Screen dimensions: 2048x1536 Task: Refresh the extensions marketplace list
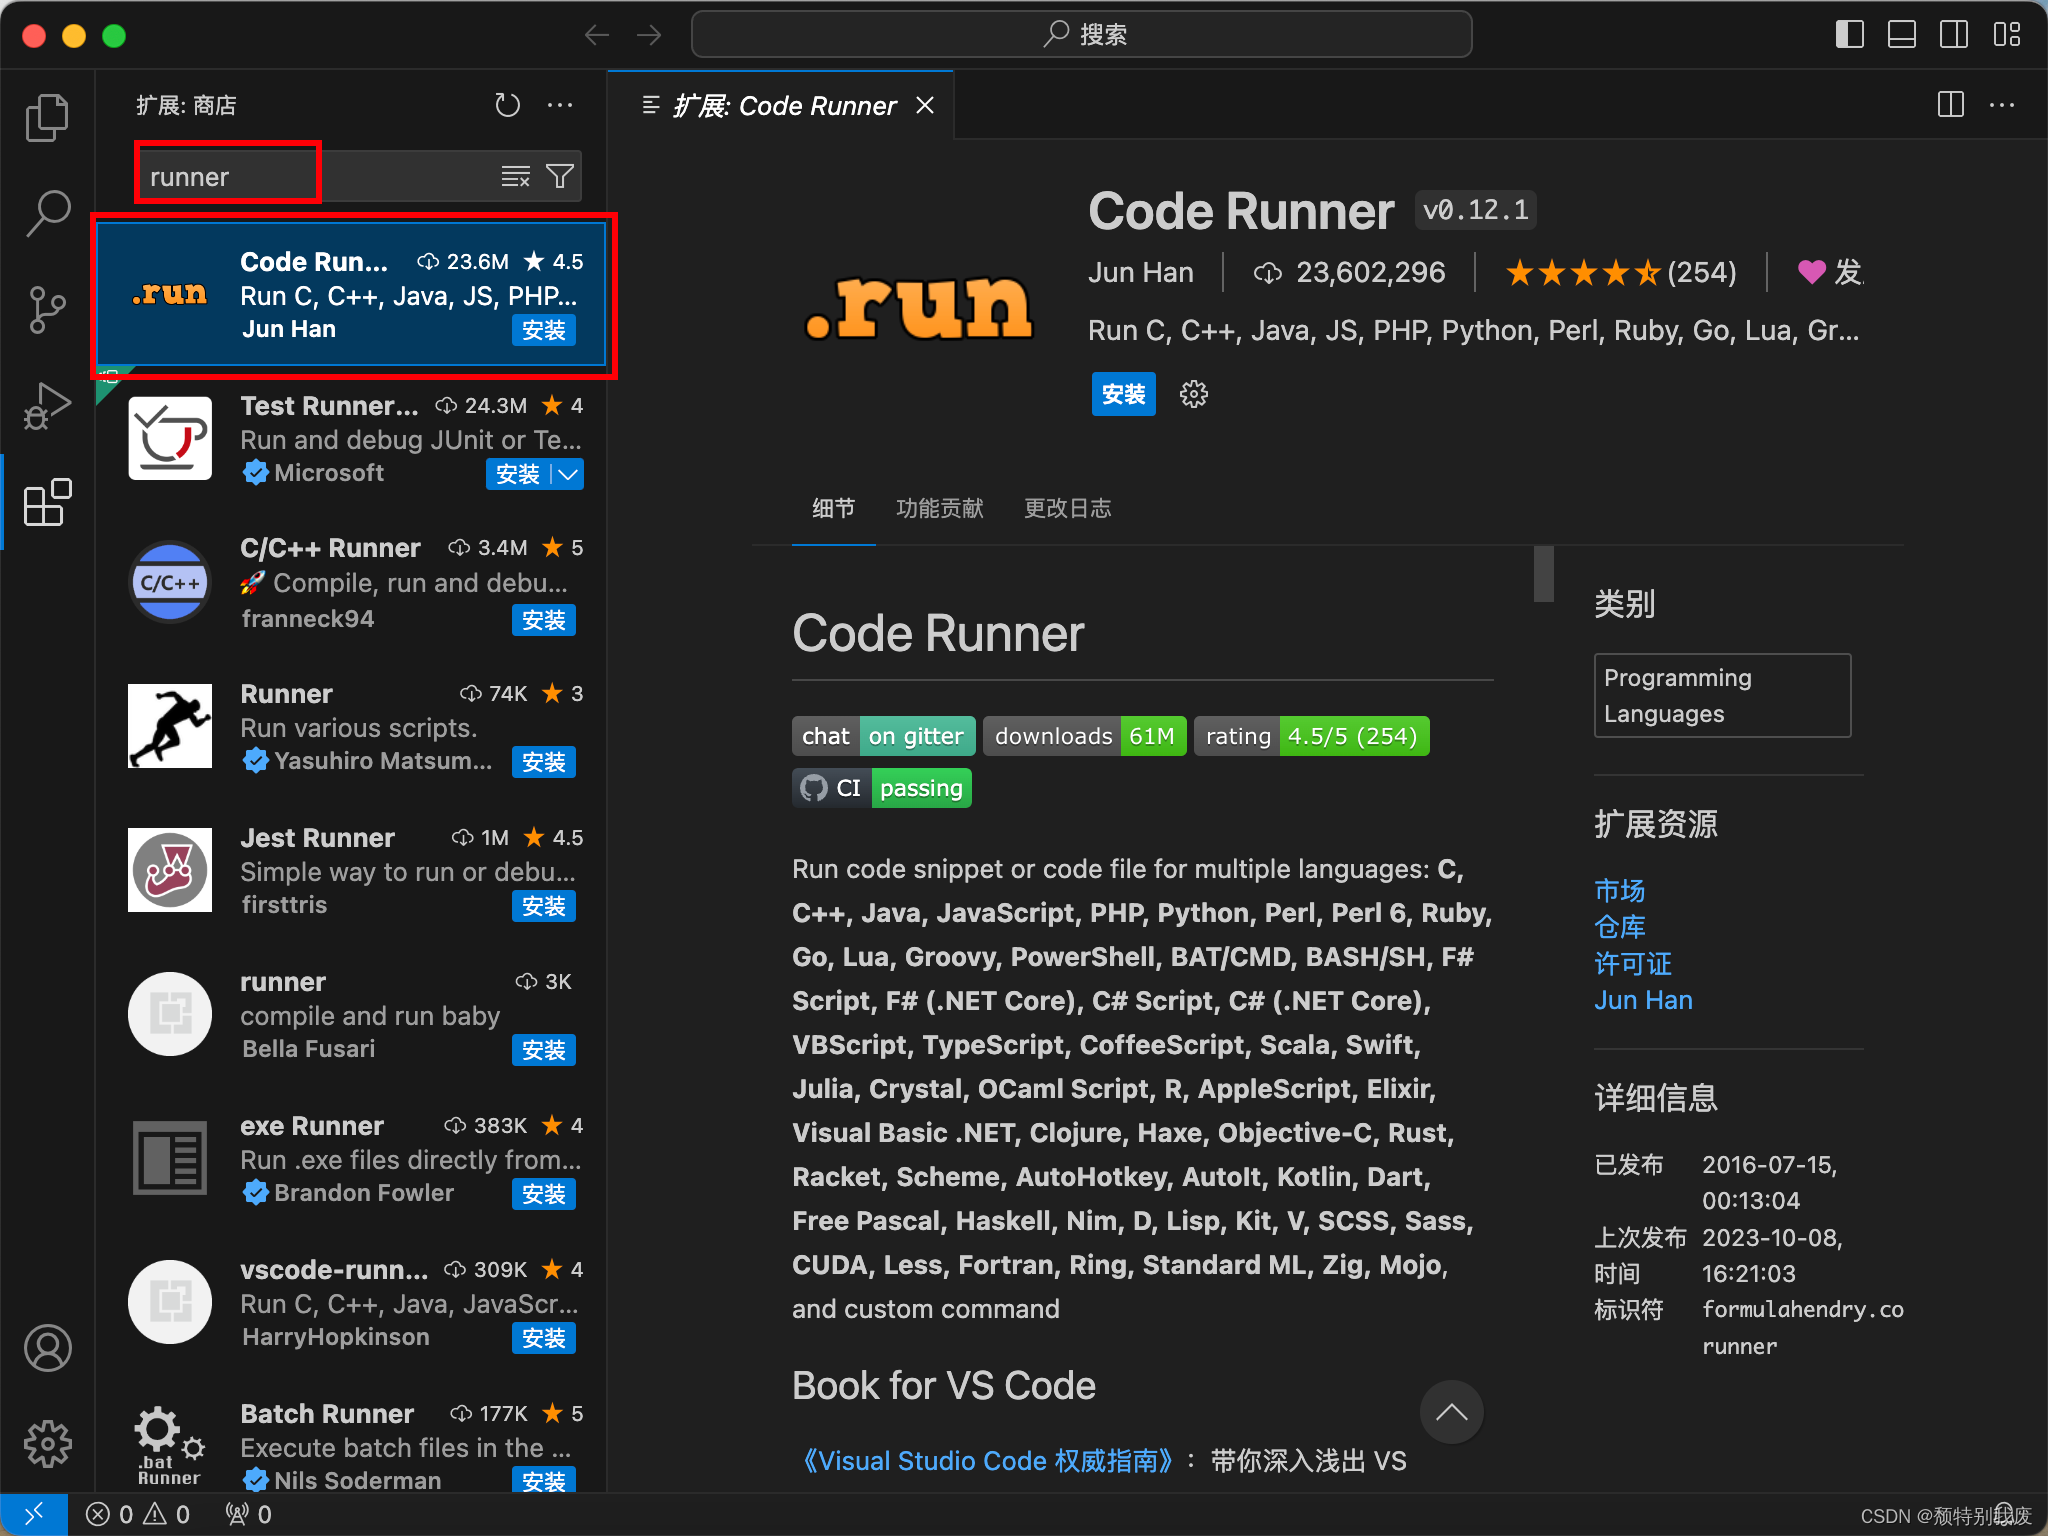pyautogui.click(x=508, y=105)
